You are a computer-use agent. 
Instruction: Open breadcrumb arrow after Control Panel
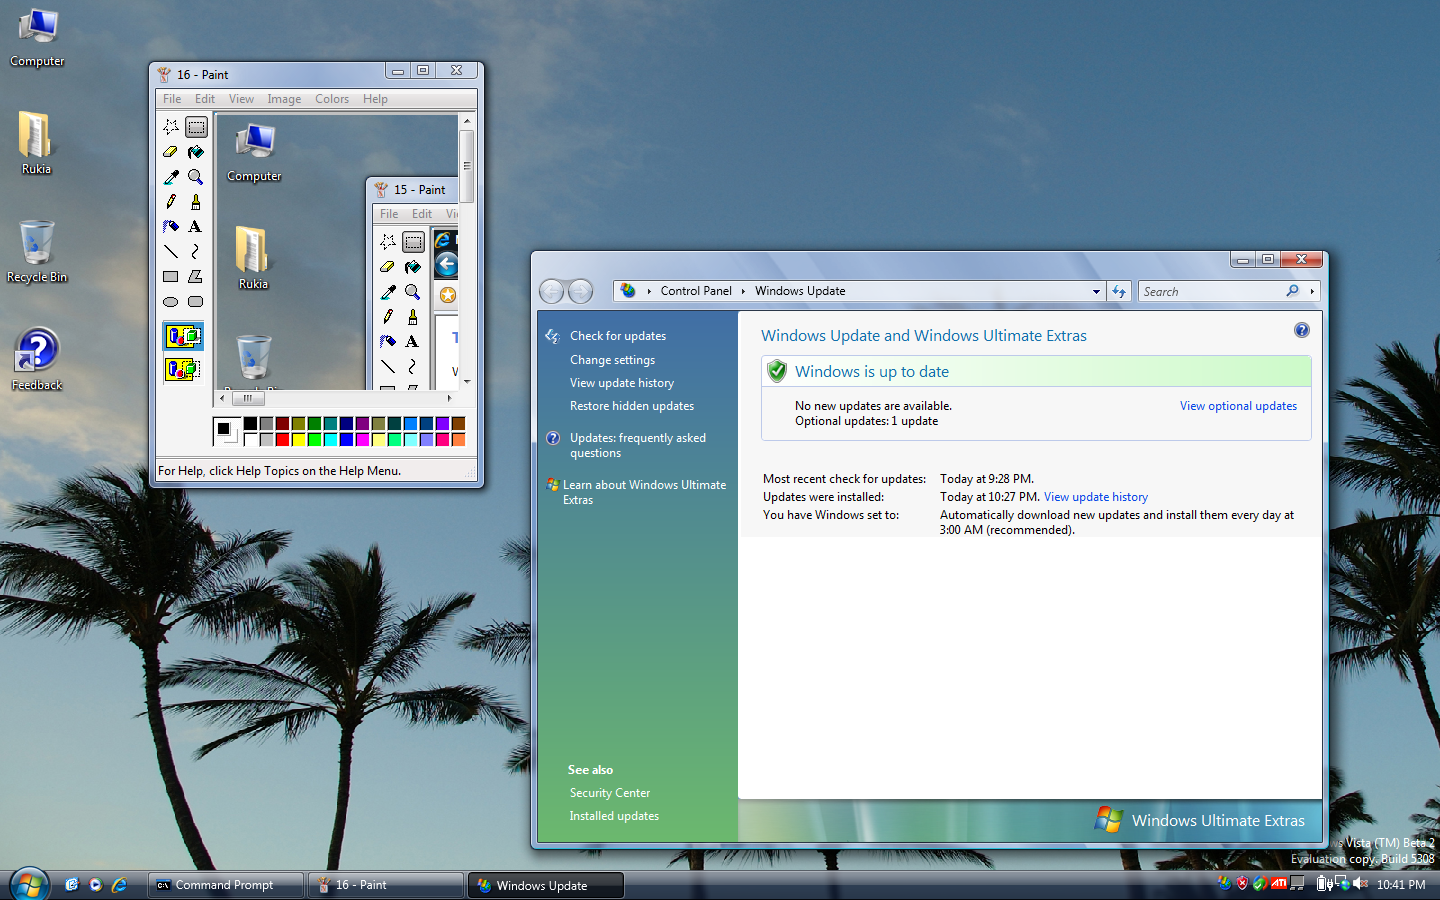tap(743, 291)
